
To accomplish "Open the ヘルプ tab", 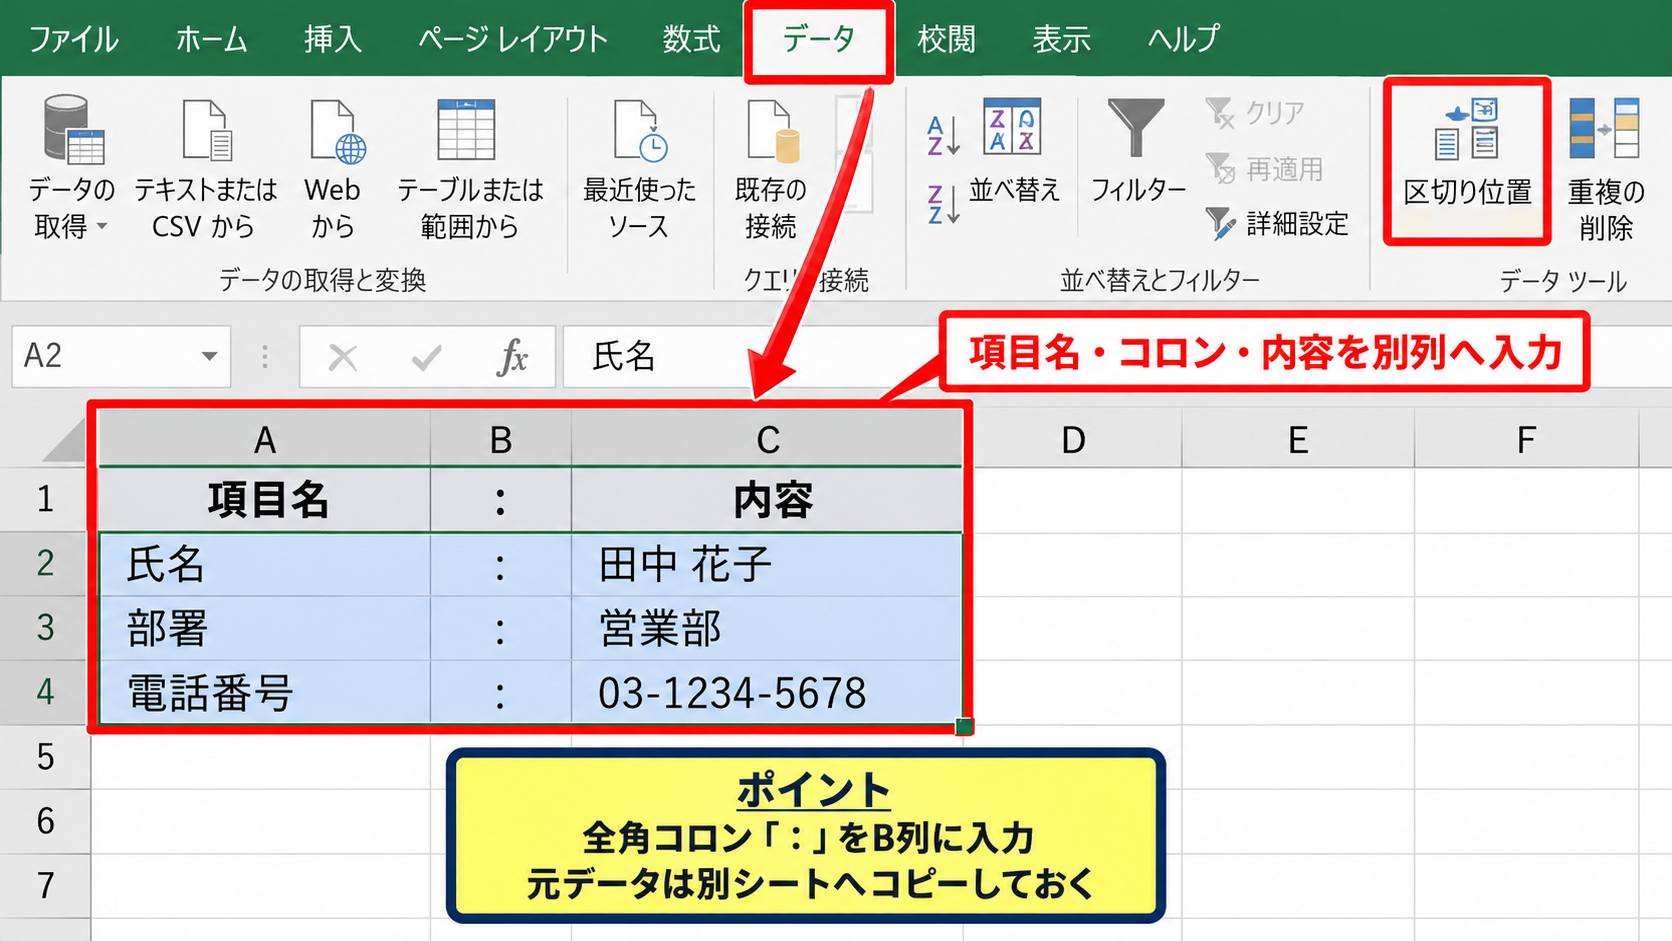I will click(1184, 40).
